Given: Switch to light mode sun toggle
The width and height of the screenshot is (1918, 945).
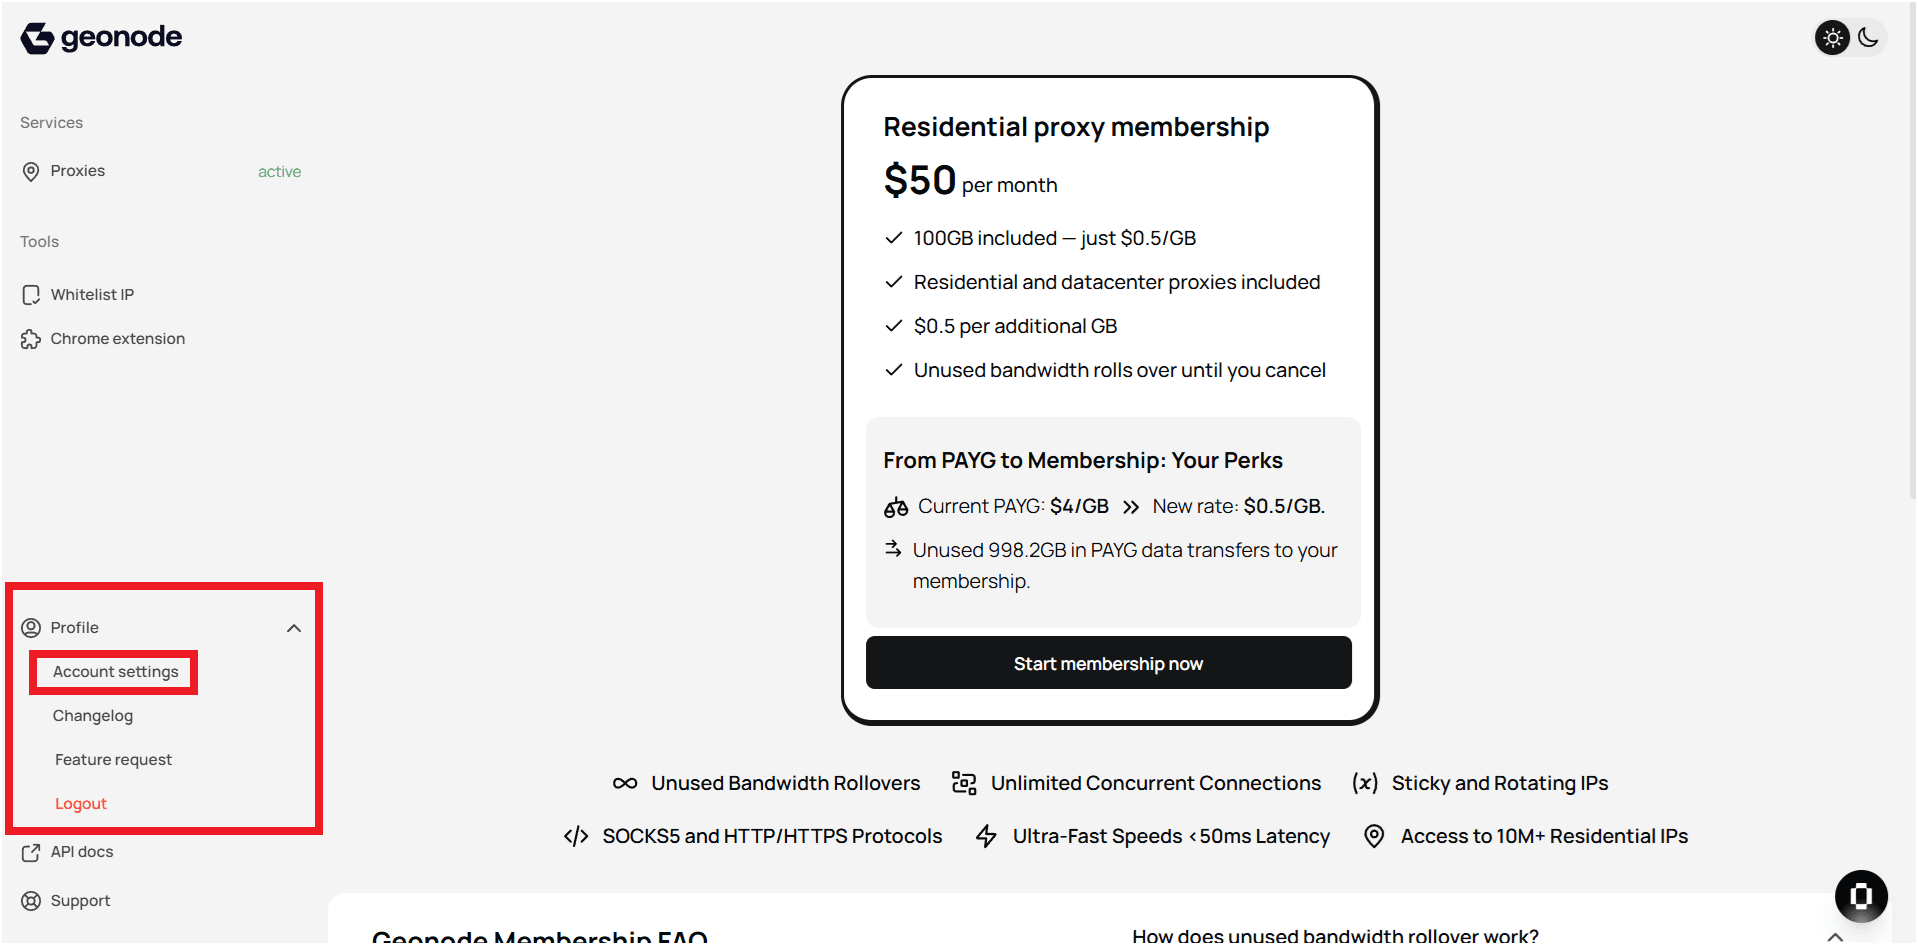Looking at the screenshot, I should [1832, 38].
